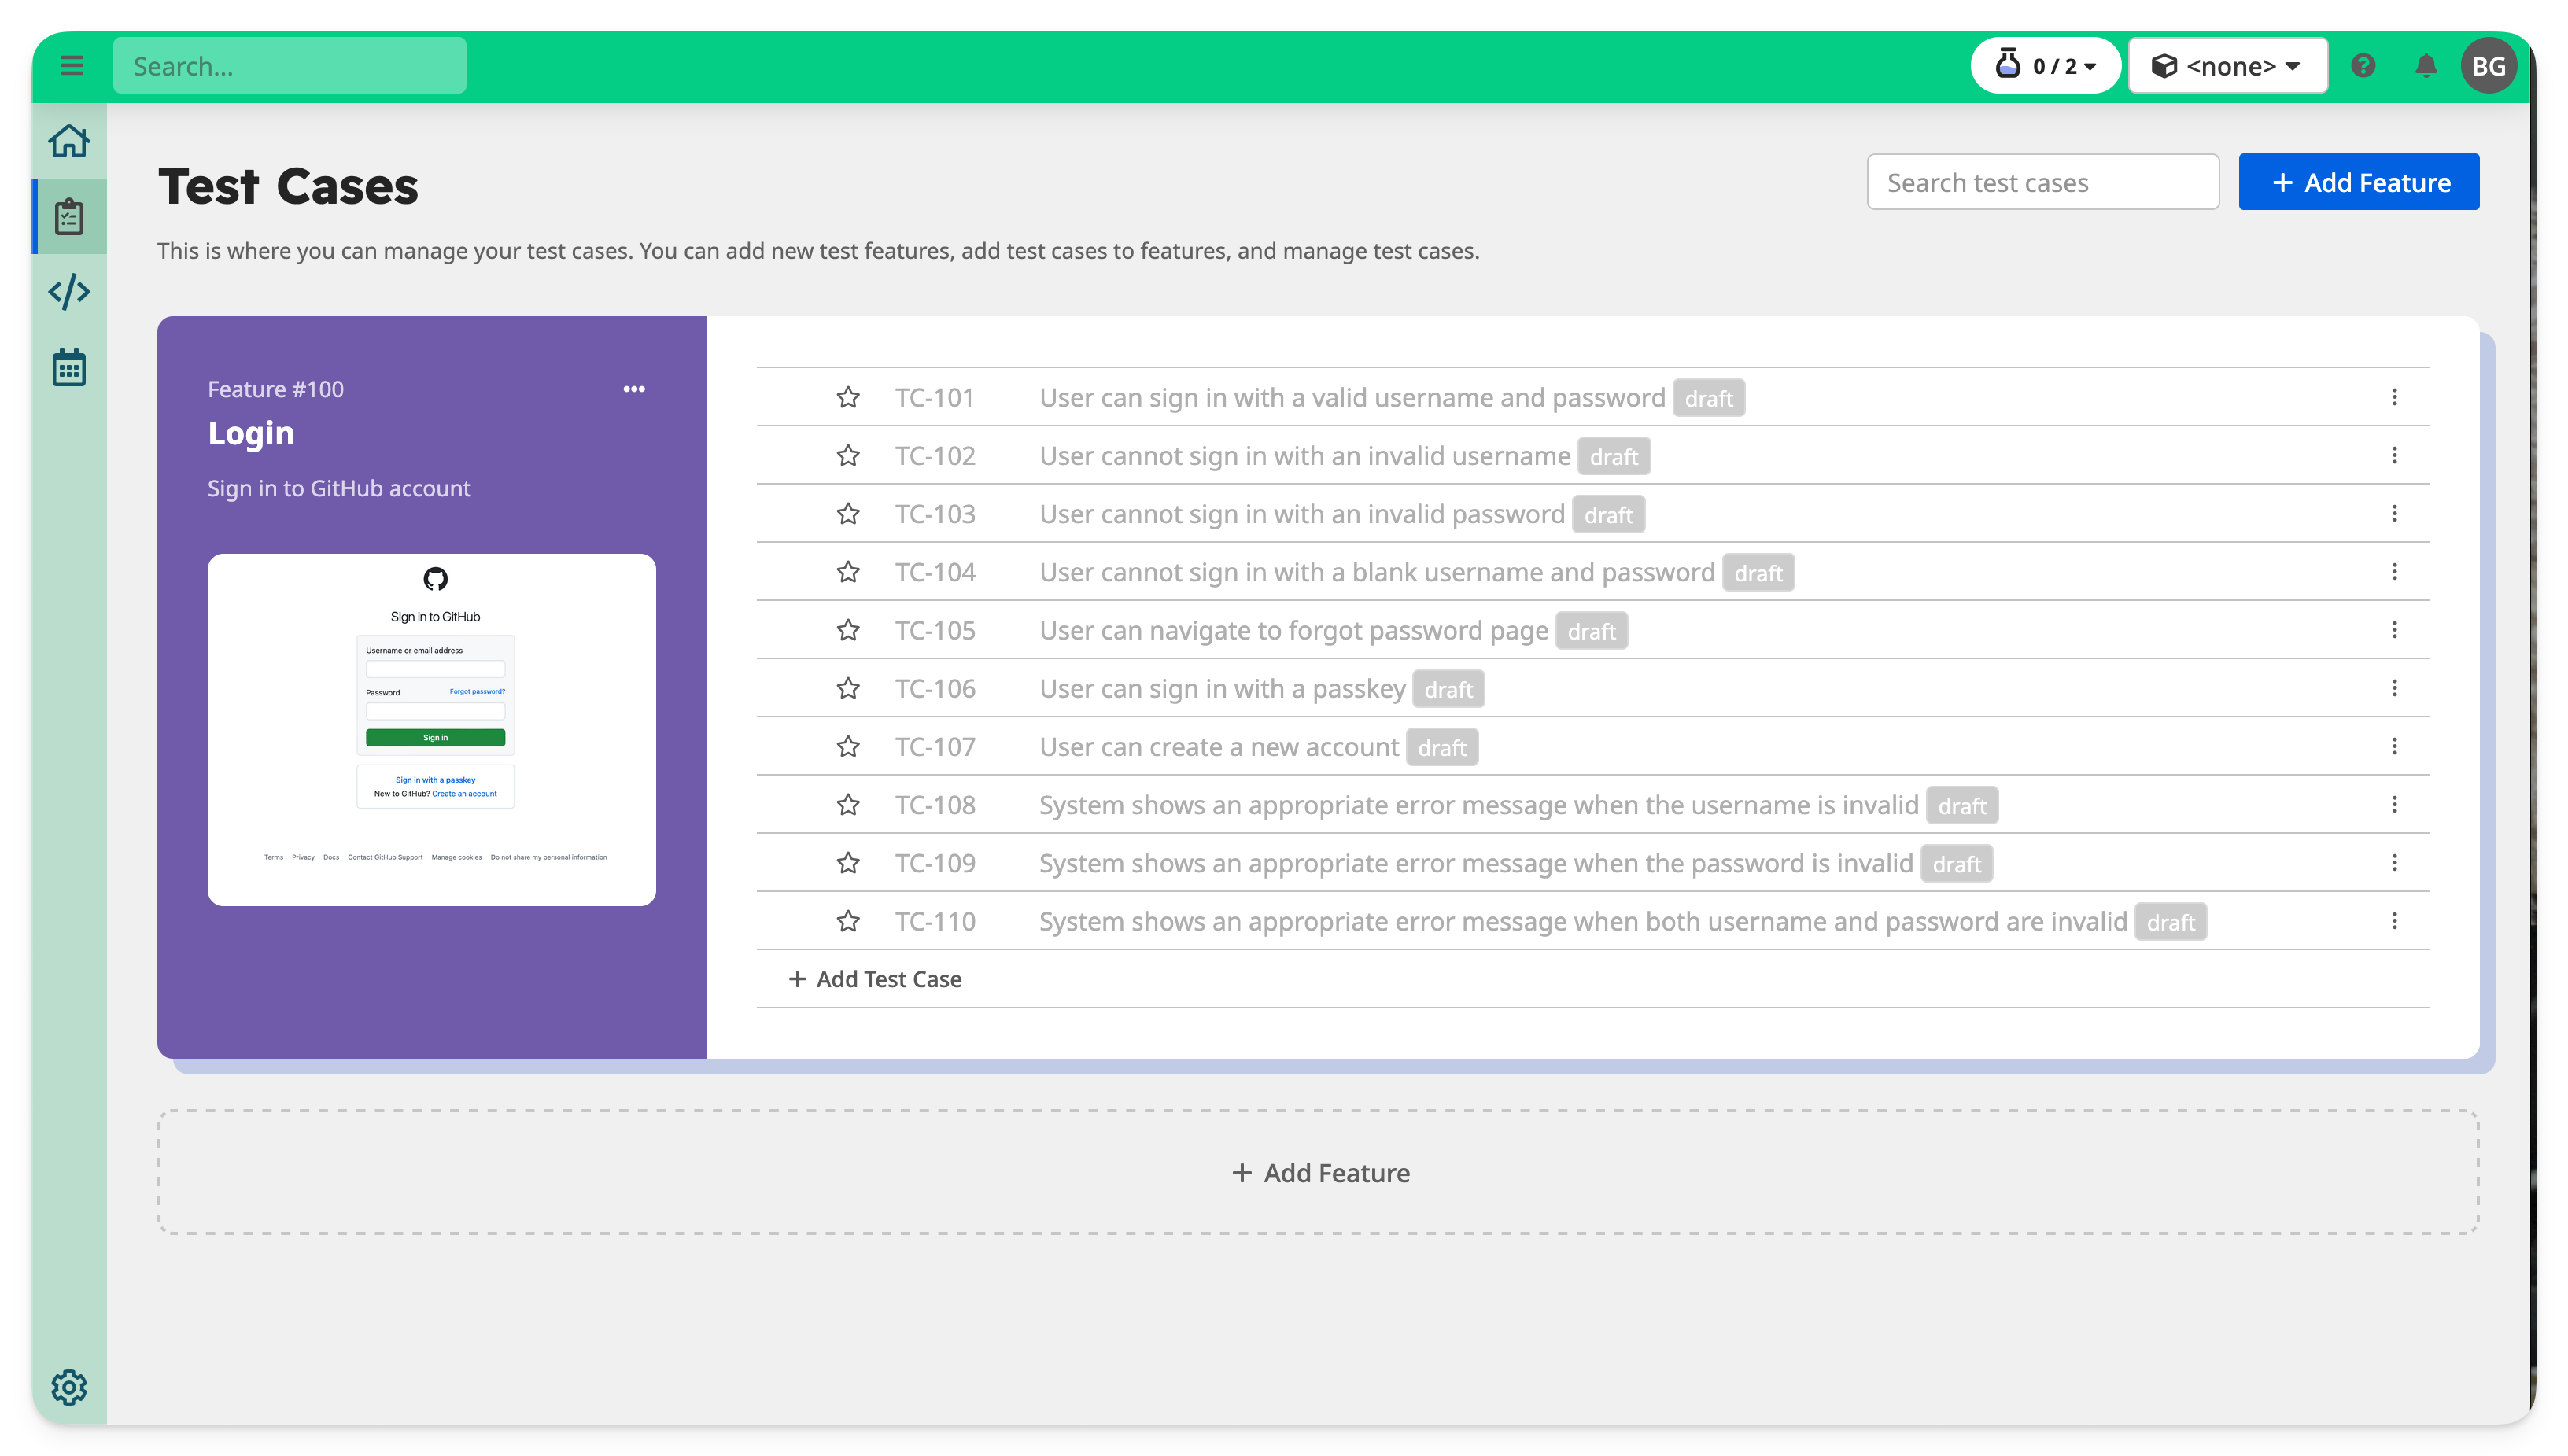Open the hamburger menu

pyautogui.click(x=72, y=65)
